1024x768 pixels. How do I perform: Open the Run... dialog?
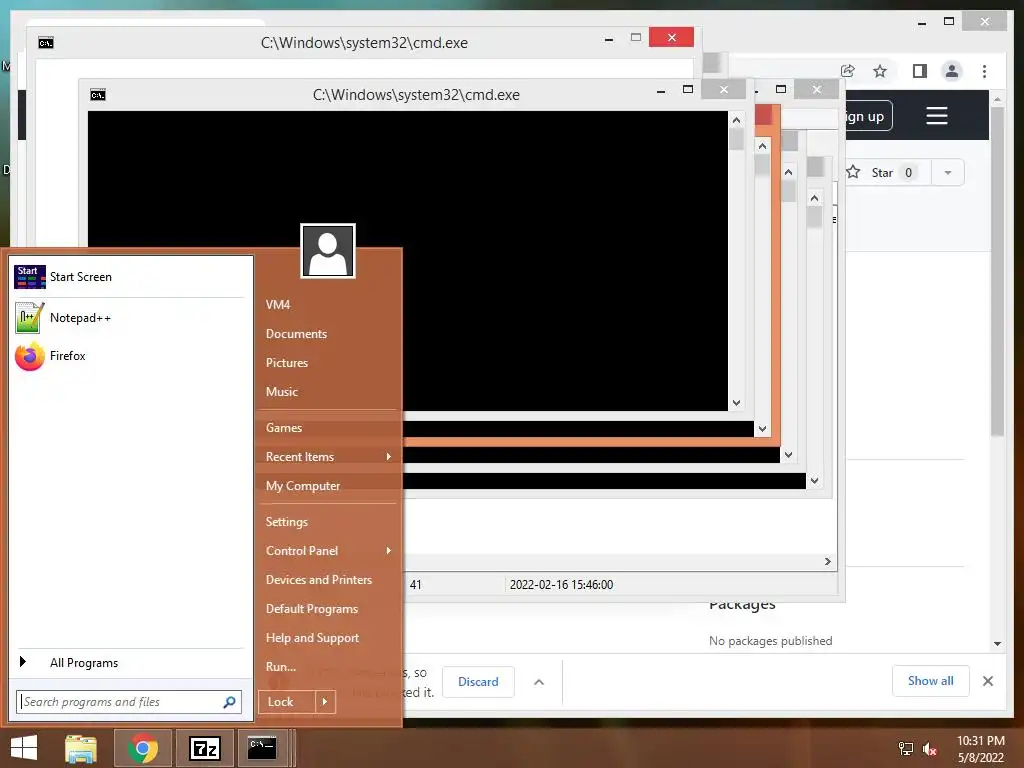pos(281,667)
